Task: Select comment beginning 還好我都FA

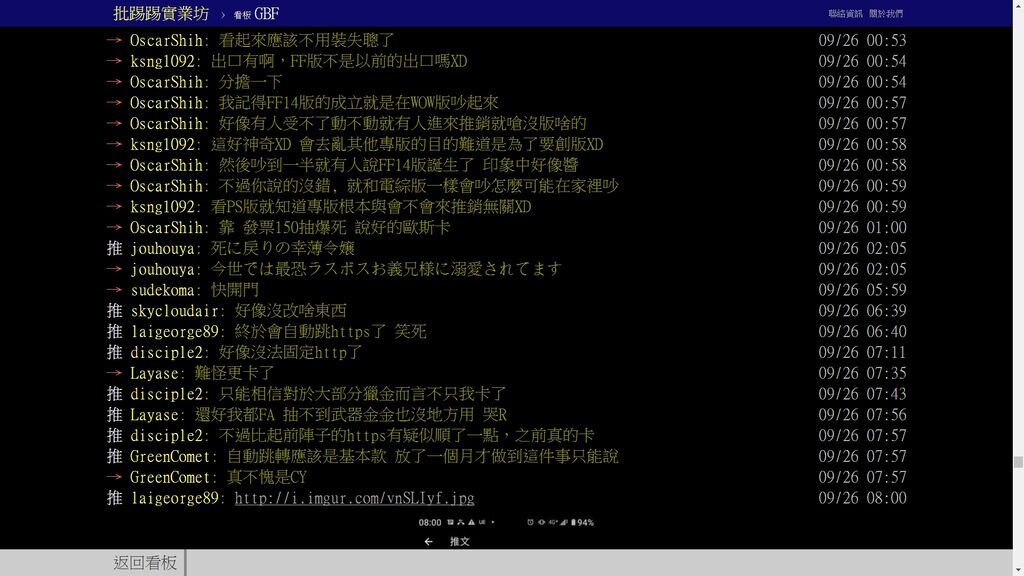Action: point(351,415)
